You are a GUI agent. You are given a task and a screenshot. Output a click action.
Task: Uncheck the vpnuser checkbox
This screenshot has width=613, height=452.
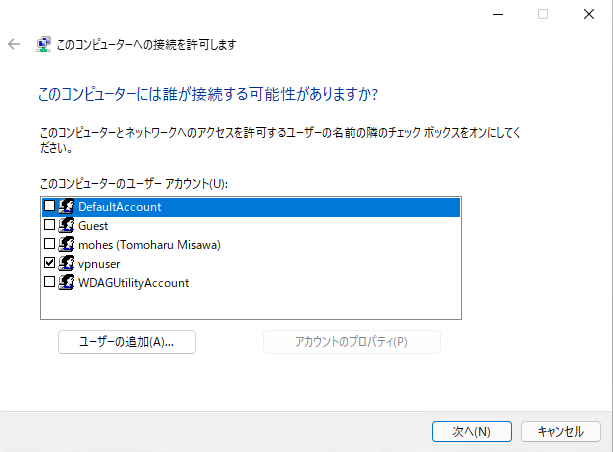pyautogui.click(x=49, y=263)
